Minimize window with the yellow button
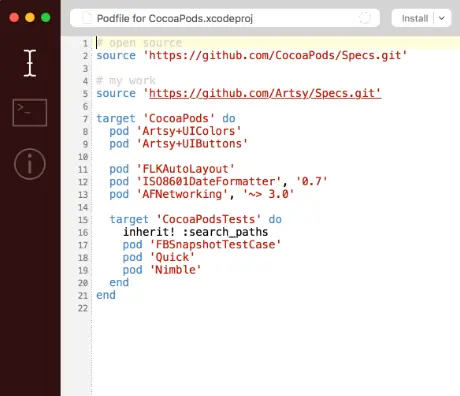The width and height of the screenshot is (460, 396). (30, 17)
